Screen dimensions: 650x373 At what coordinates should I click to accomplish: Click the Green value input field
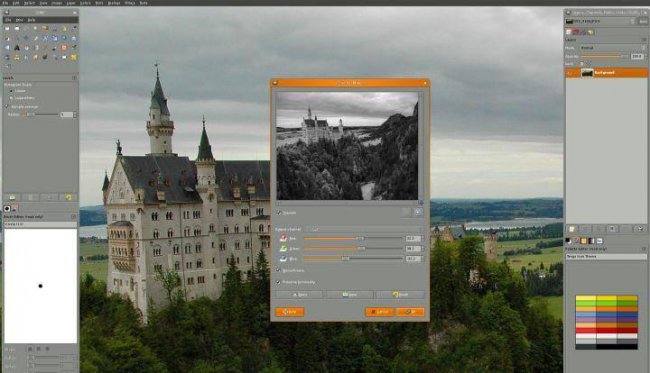coord(414,249)
